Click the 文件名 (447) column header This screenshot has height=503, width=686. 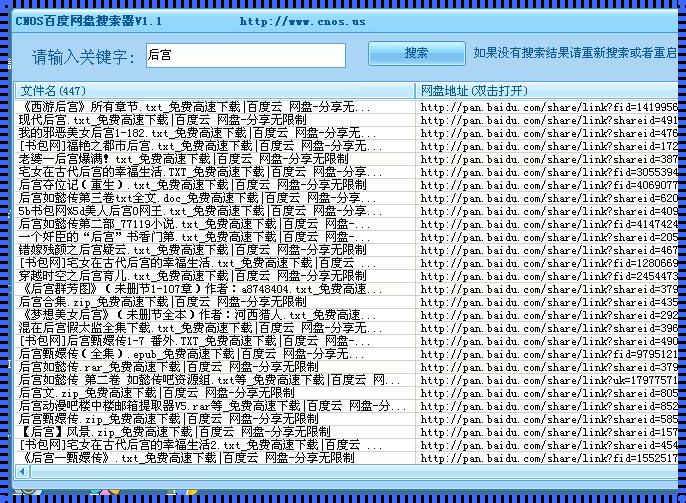click(x=214, y=91)
